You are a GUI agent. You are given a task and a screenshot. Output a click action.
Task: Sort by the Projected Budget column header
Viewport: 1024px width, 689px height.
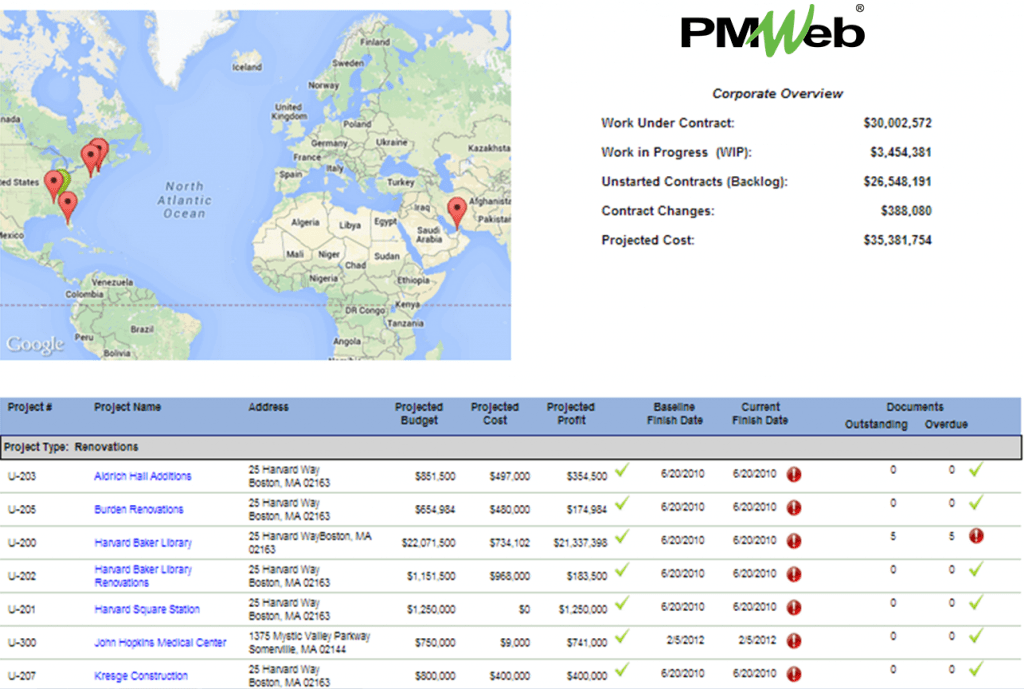(x=419, y=413)
